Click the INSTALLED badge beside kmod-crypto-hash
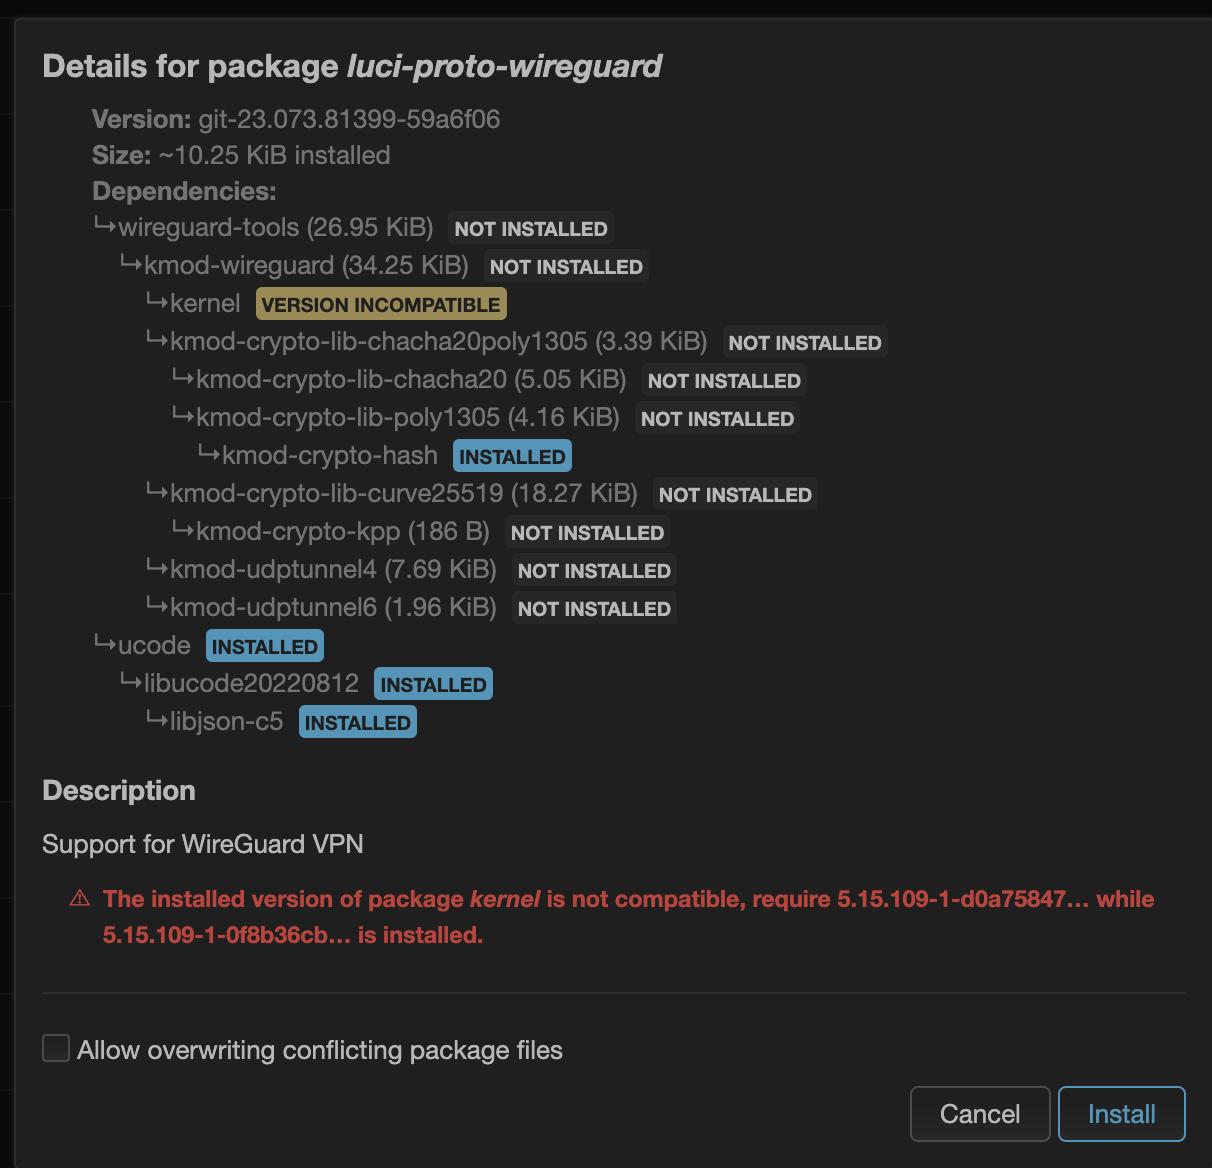Viewport: 1212px width, 1168px height. [512, 456]
